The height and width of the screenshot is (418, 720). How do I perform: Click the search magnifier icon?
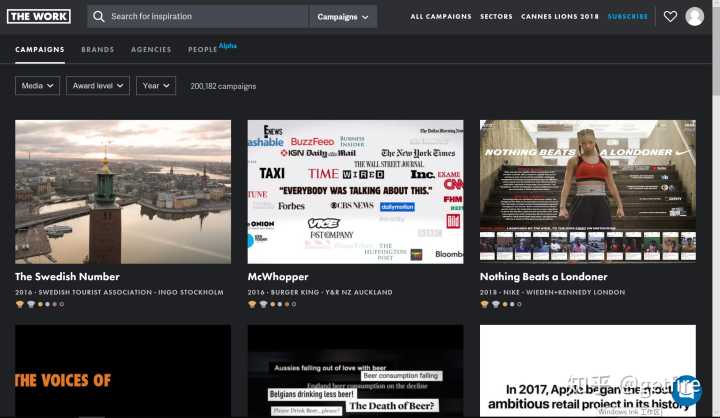pos(98,17)
